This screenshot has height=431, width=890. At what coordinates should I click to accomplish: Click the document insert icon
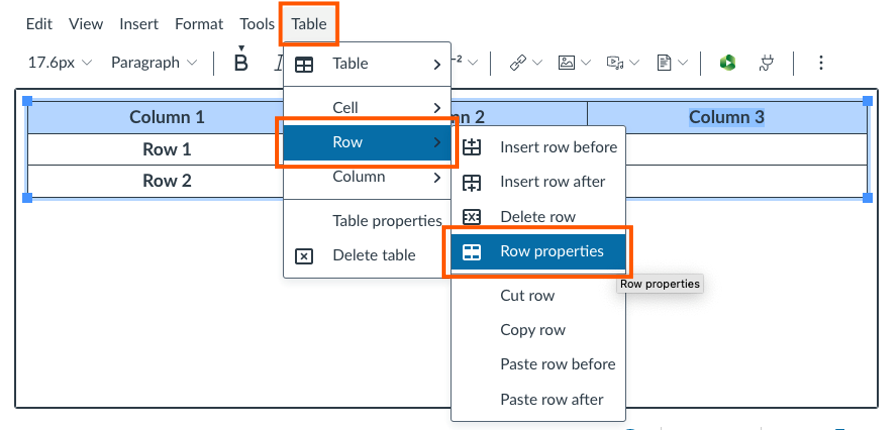664,63
